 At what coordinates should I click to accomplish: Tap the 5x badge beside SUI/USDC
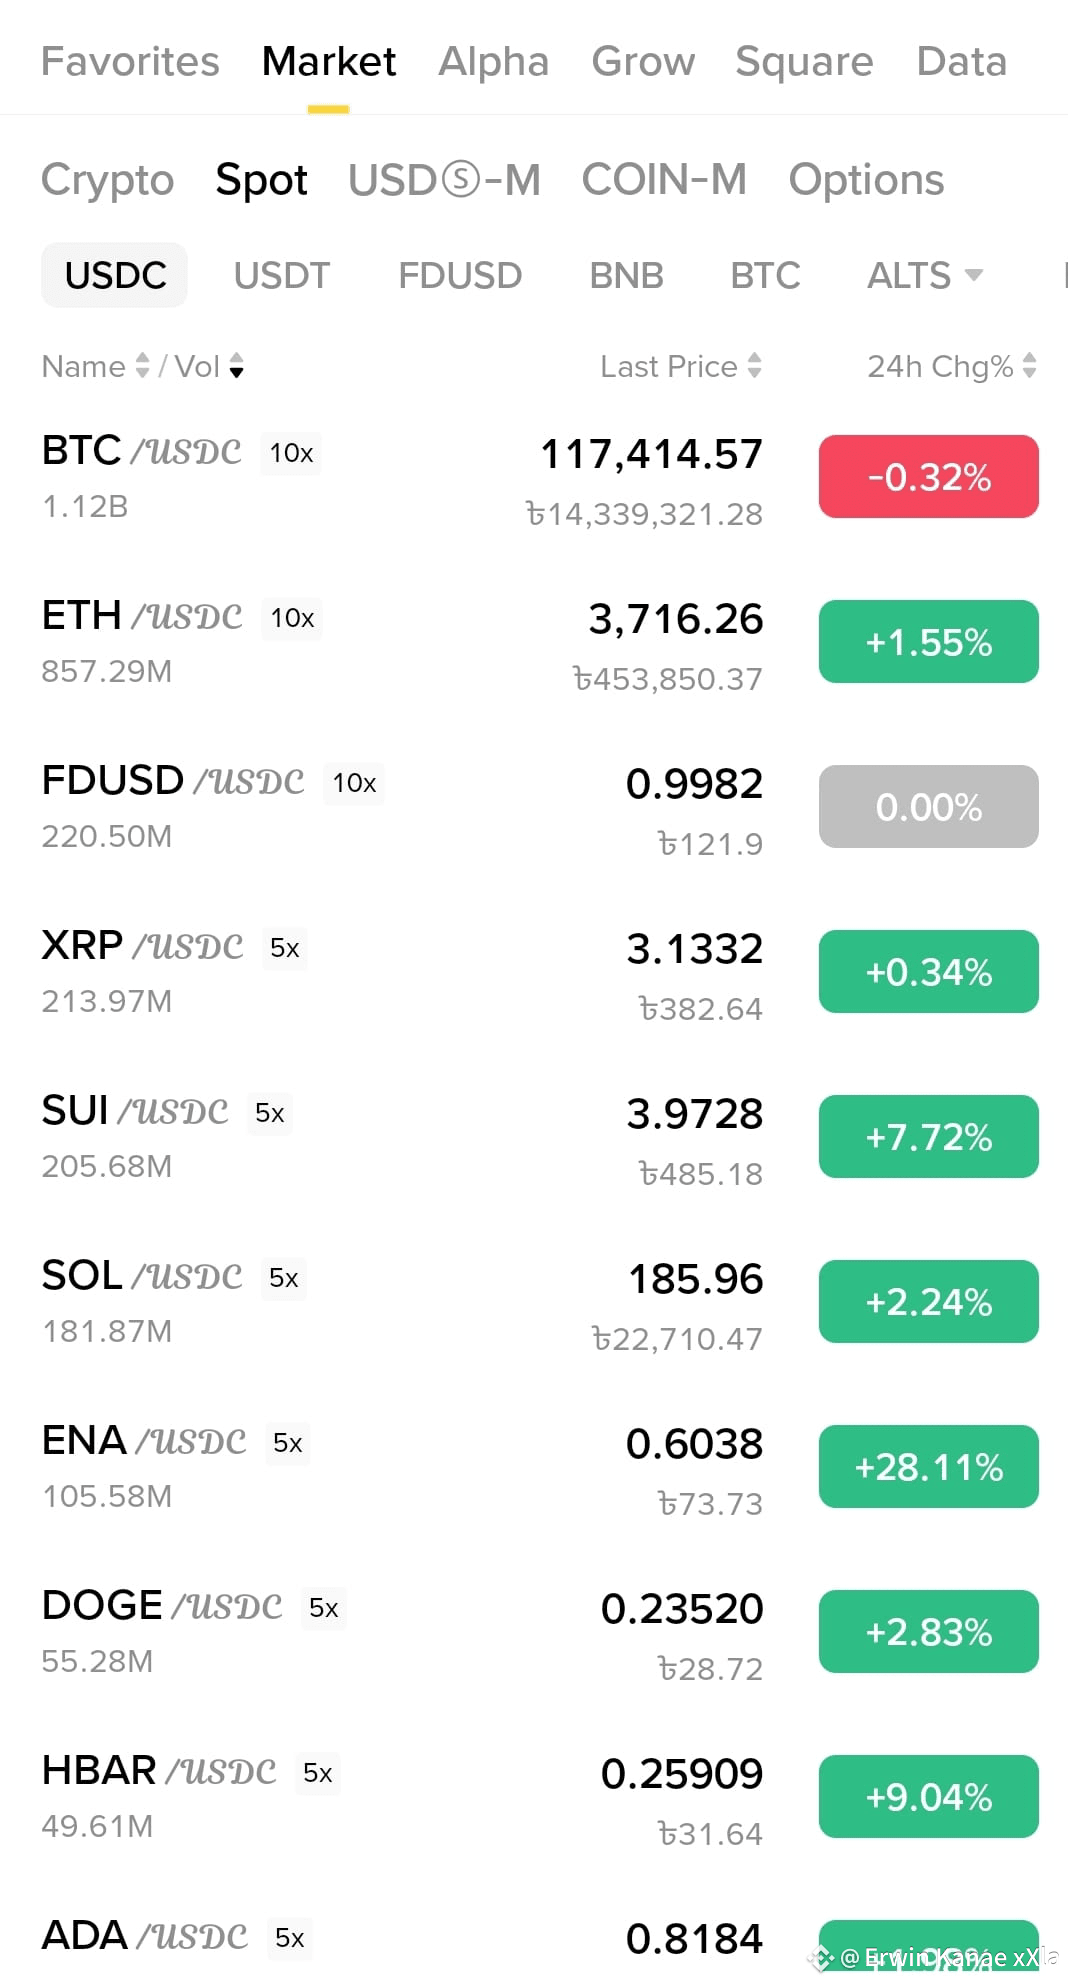270,1113
